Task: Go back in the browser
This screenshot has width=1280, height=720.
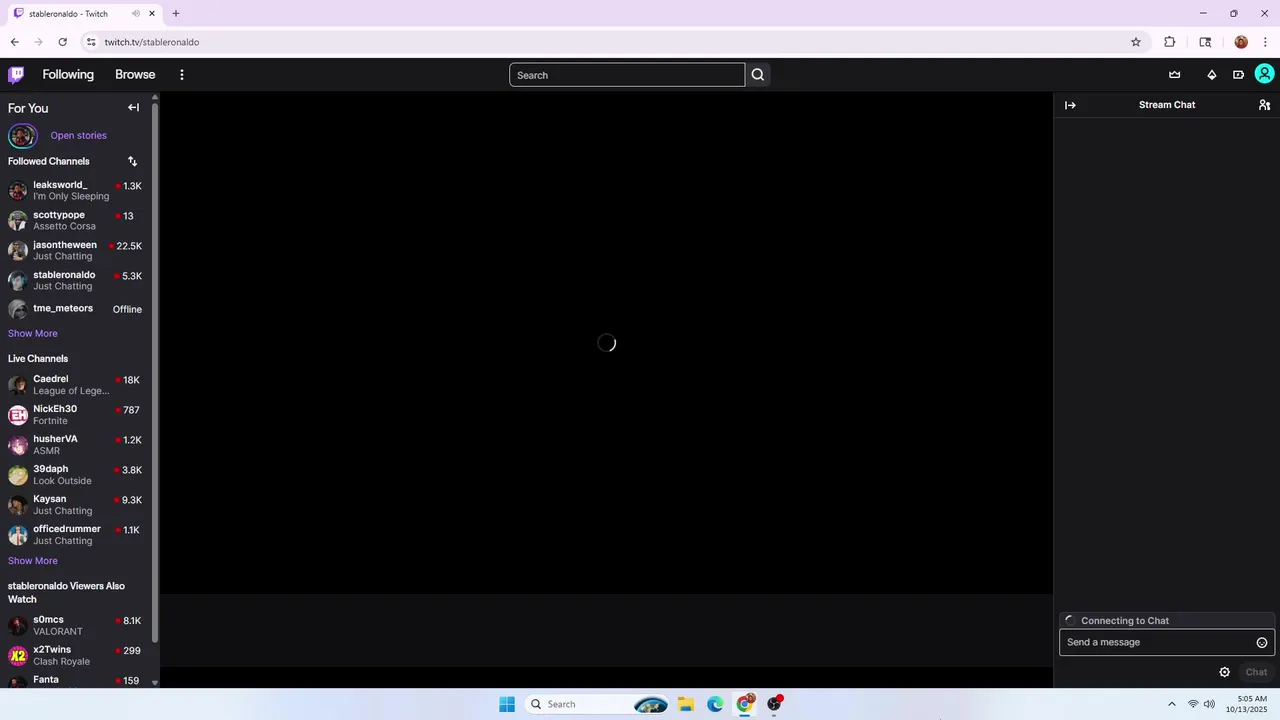Action: point(14,42)
